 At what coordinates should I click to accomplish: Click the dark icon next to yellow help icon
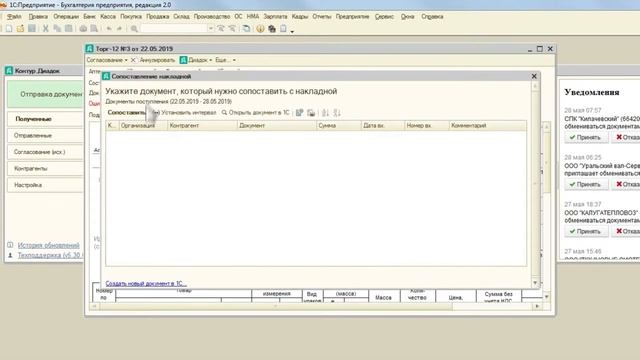[272, 29]
